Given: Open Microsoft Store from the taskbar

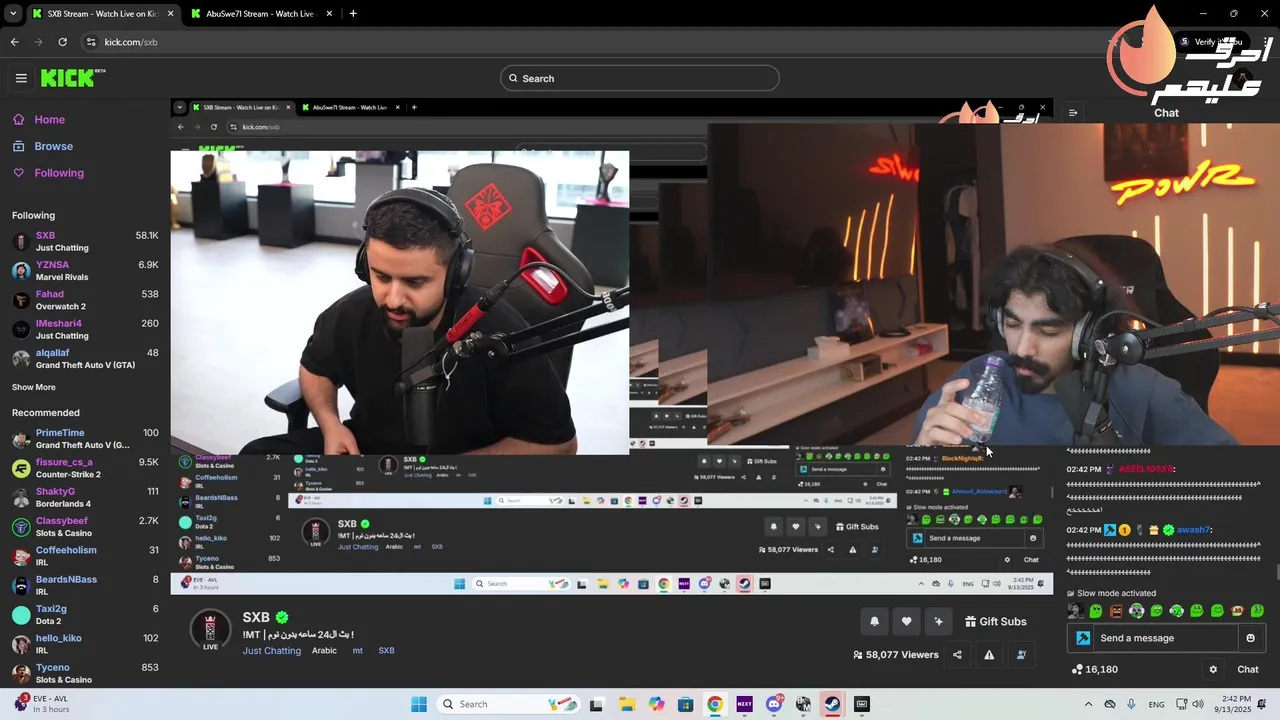Looking at the screenshot, I should [685, 704].
